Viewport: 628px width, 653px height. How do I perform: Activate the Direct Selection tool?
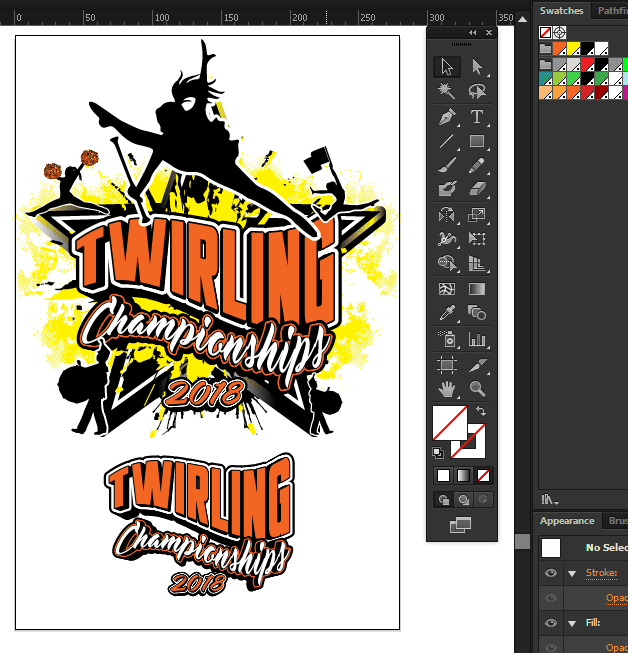tap(477, 67)
